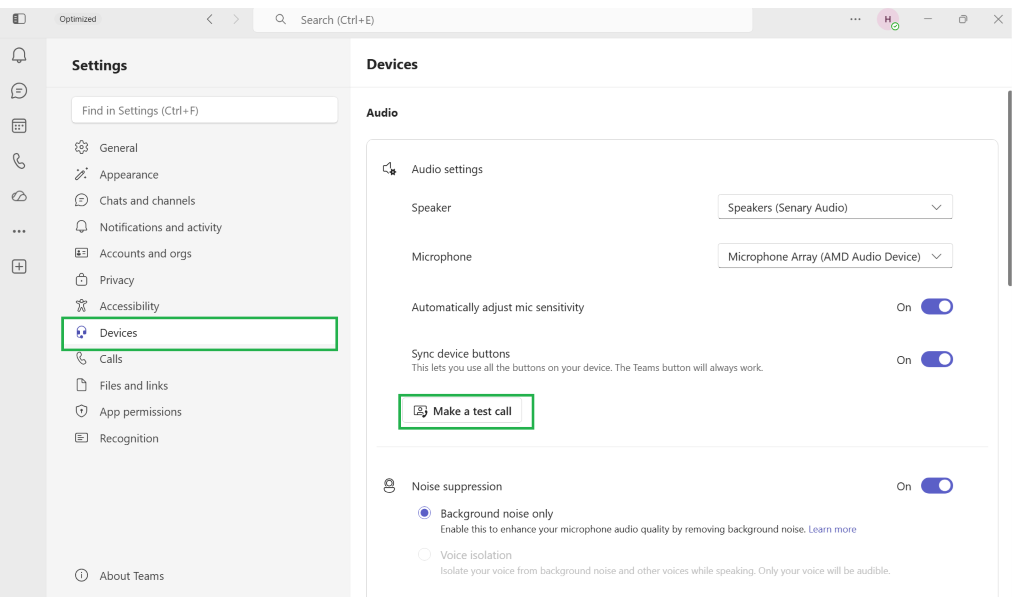Click About Teams

(x=131, y=576)
